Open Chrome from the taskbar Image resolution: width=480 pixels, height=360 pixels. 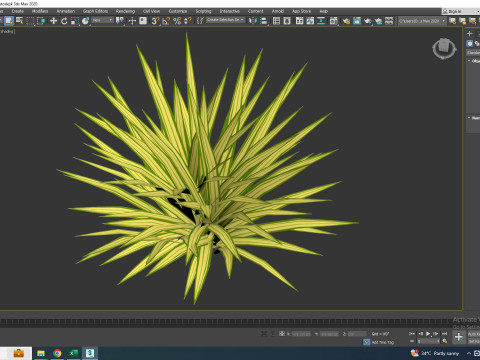click(57, 353)
